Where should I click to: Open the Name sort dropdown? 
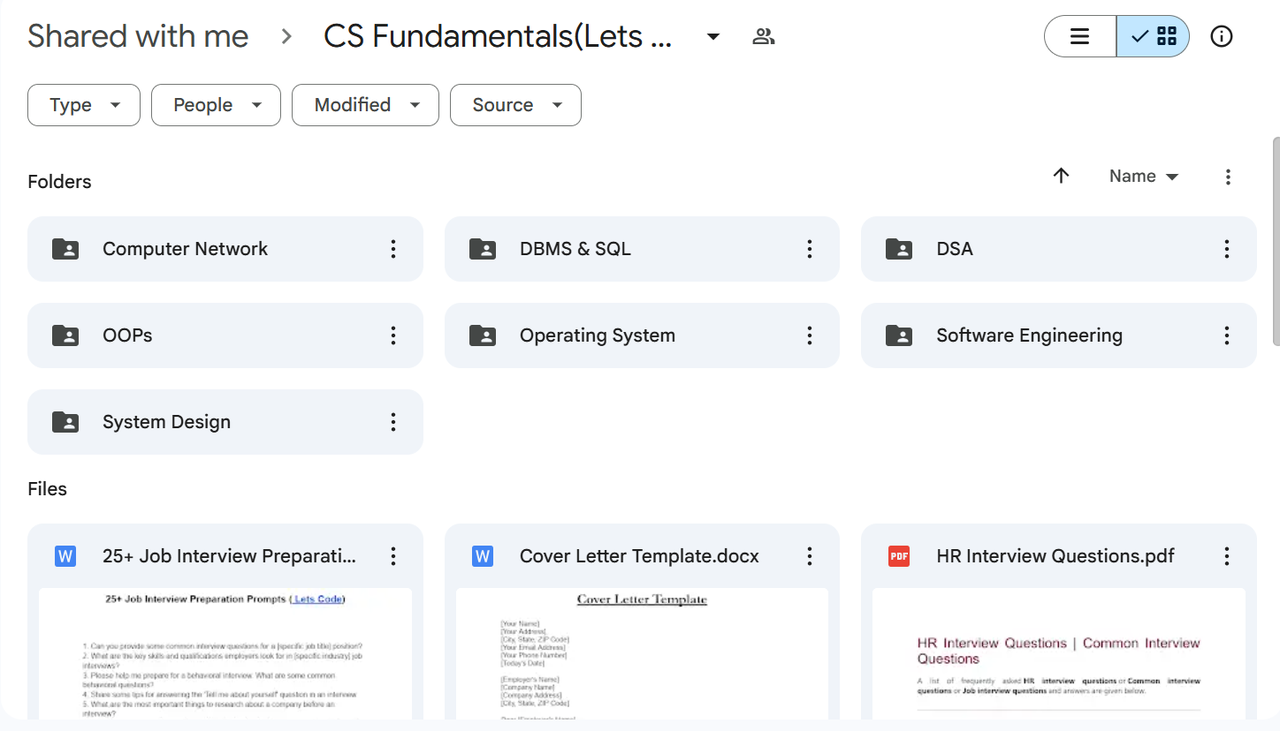tap(1143, 176)
